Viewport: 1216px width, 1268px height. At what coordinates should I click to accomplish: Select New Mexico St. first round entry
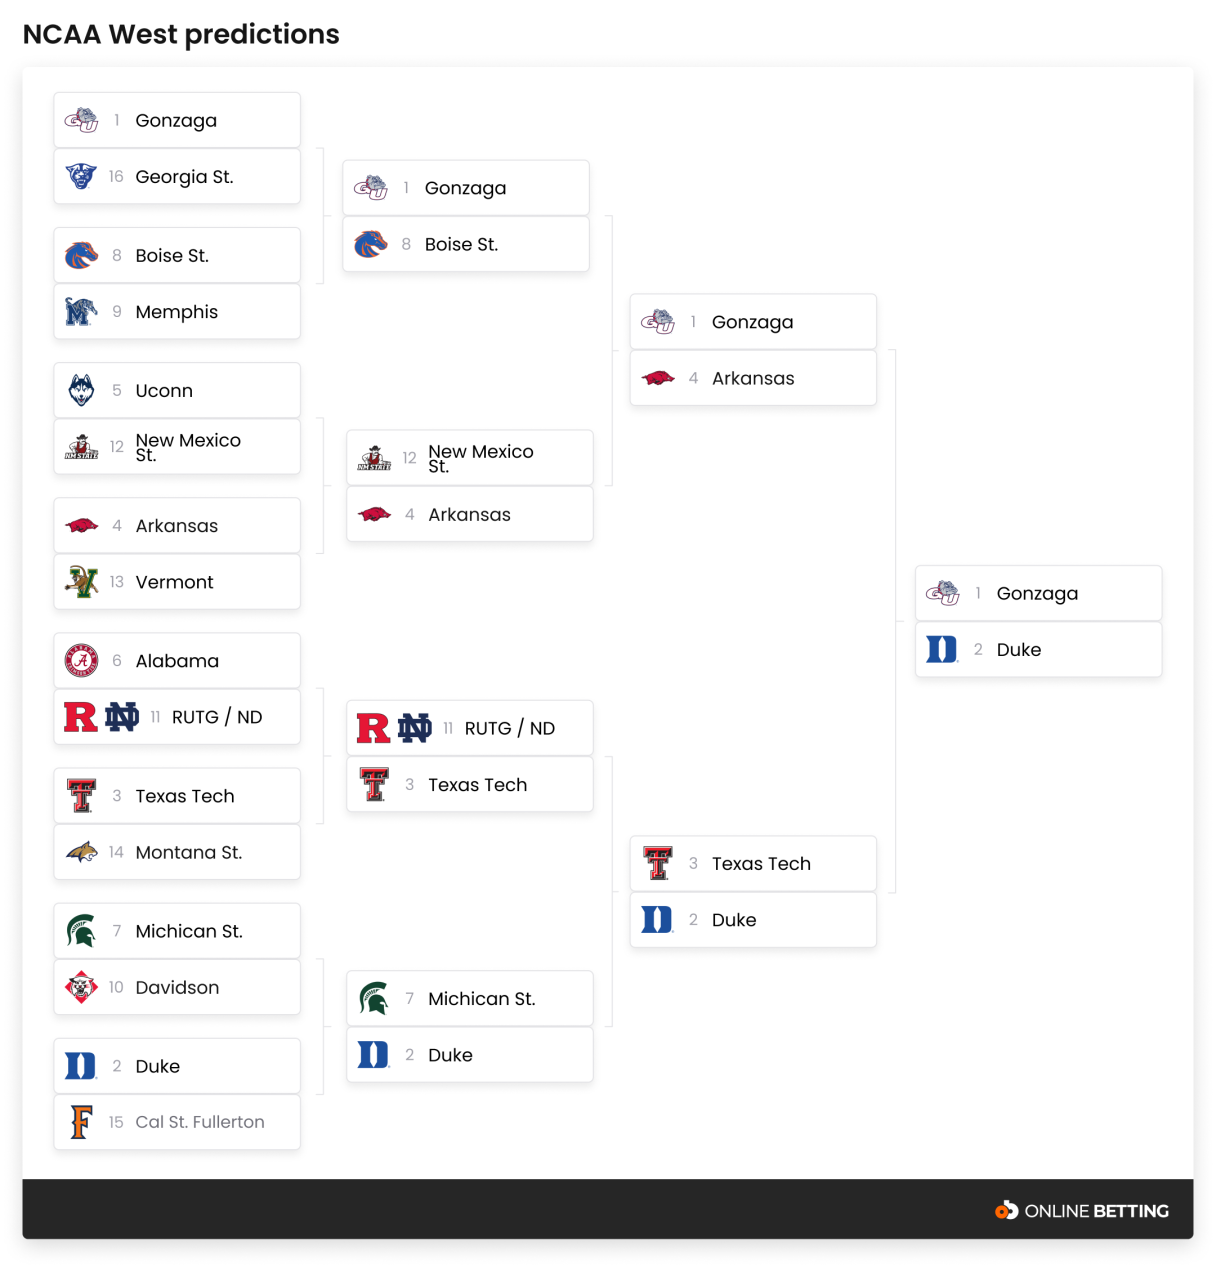(x=177, y=446)
